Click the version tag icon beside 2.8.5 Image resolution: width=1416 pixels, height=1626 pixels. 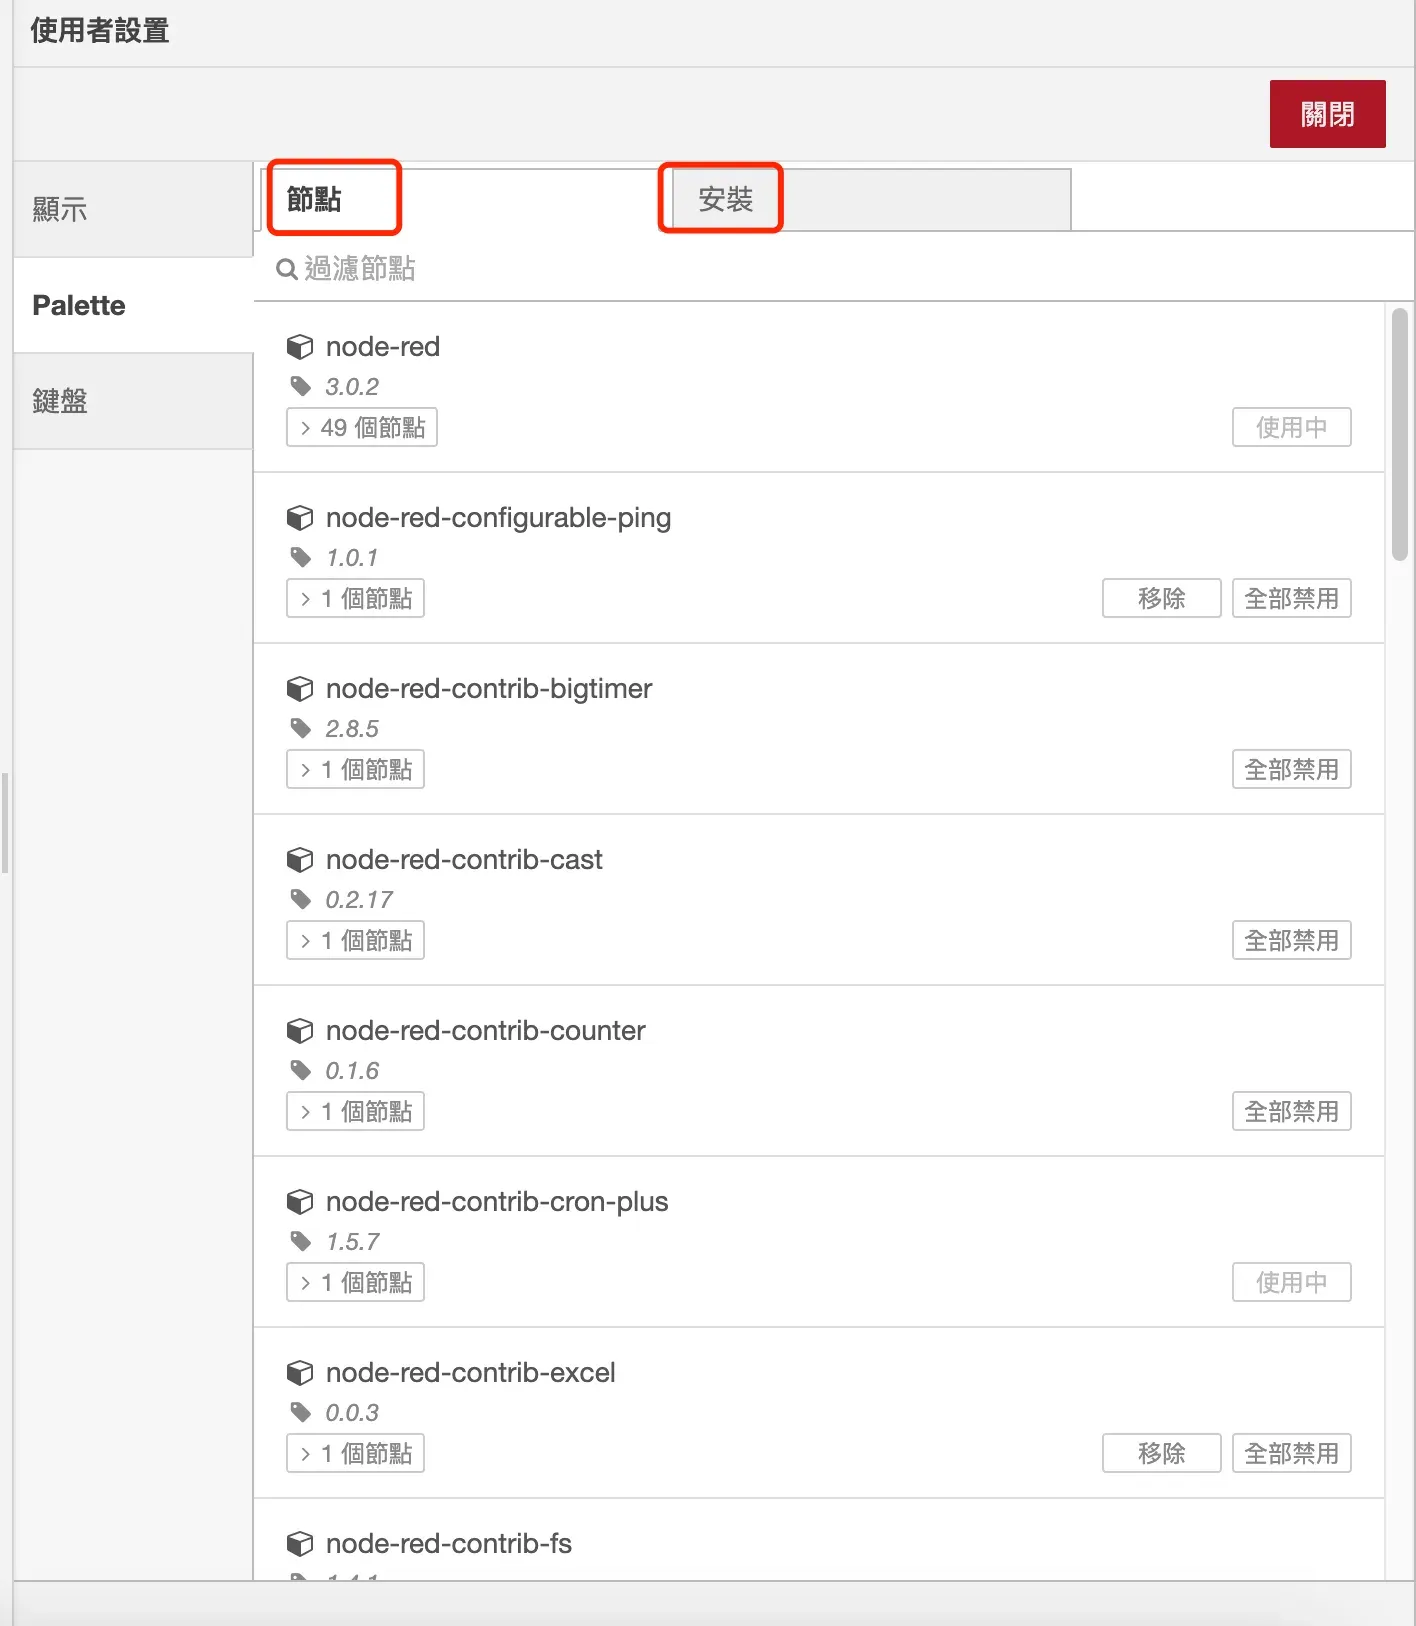click(300, 728)
